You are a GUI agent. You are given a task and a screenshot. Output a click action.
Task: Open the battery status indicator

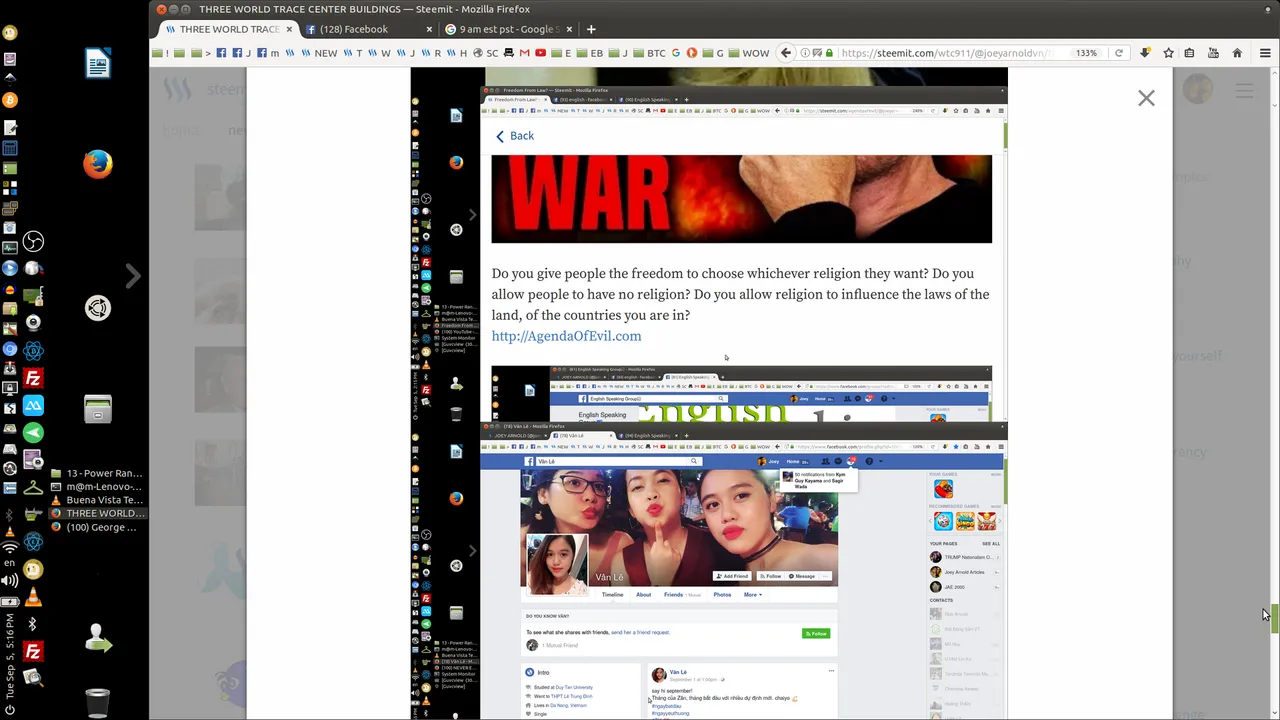(x=10, y=602)
